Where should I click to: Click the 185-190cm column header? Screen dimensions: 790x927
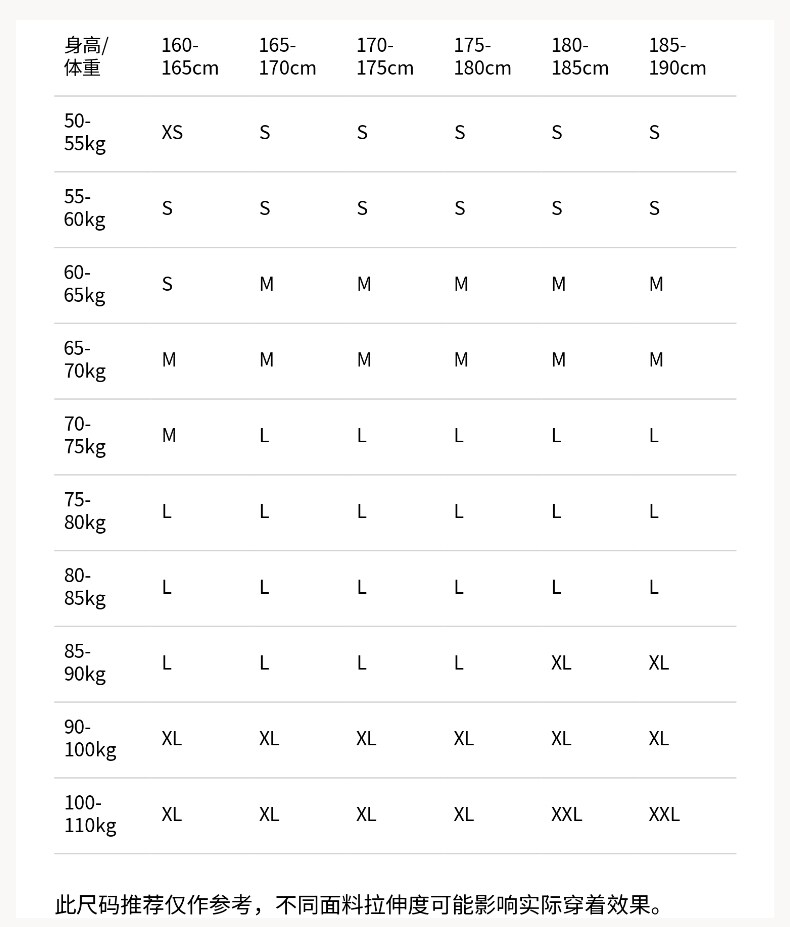pos(677,57)
